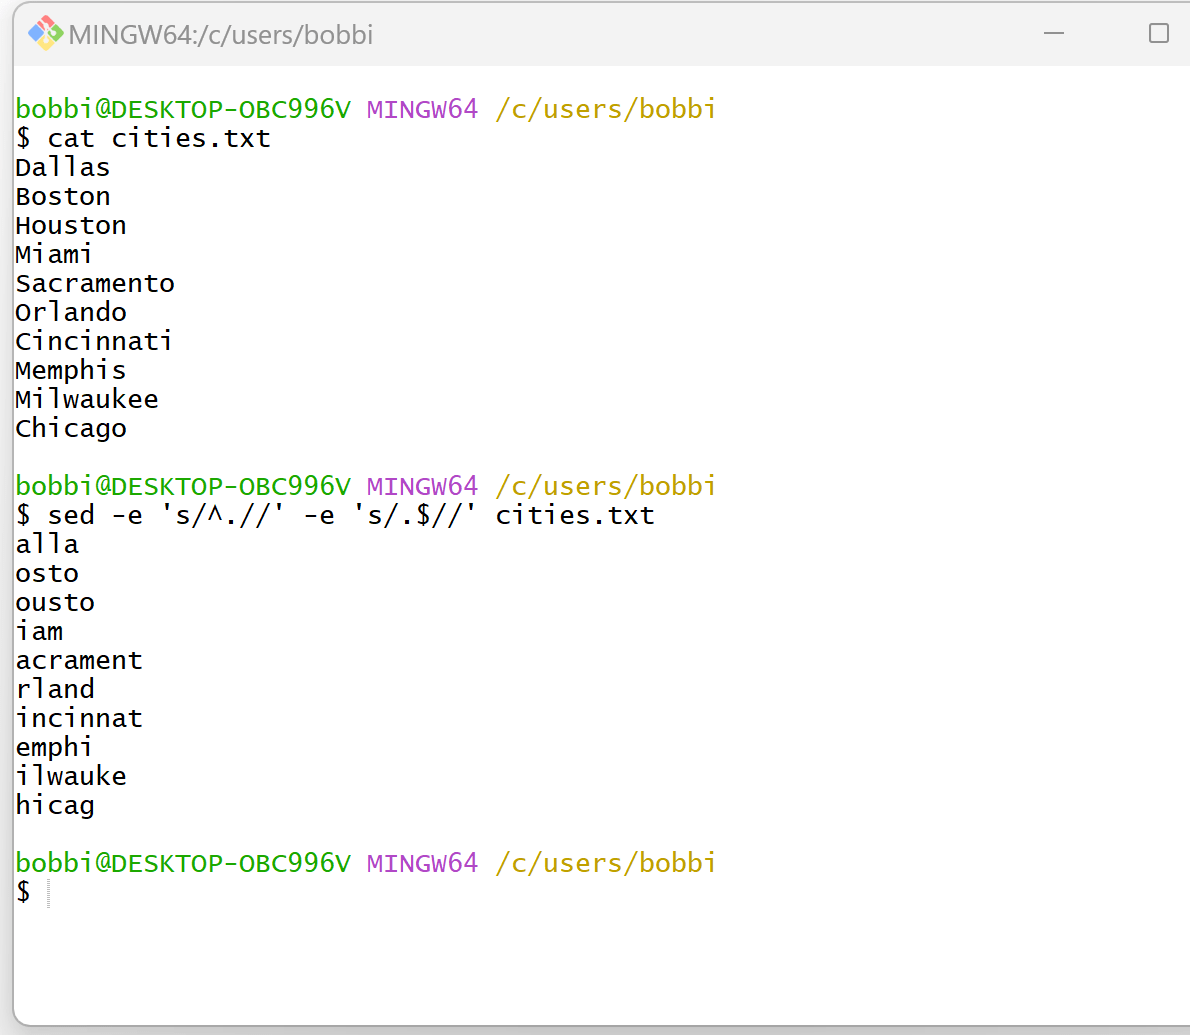Select the MINGW64 label in the prompt
1190x1035 pixels.
422,108
